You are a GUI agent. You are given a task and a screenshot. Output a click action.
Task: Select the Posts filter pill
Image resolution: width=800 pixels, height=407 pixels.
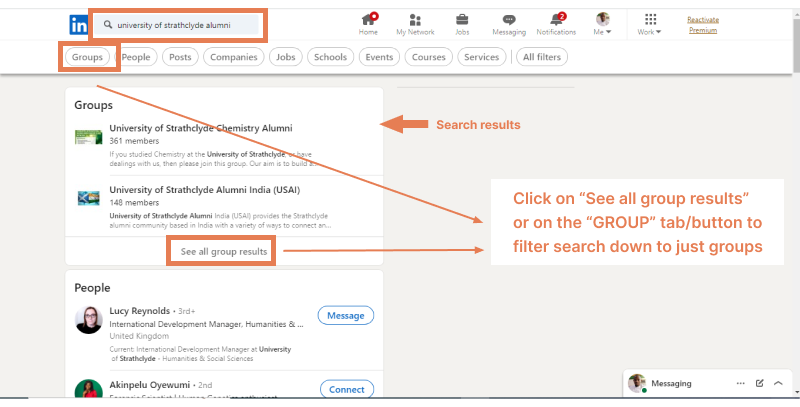180,57
